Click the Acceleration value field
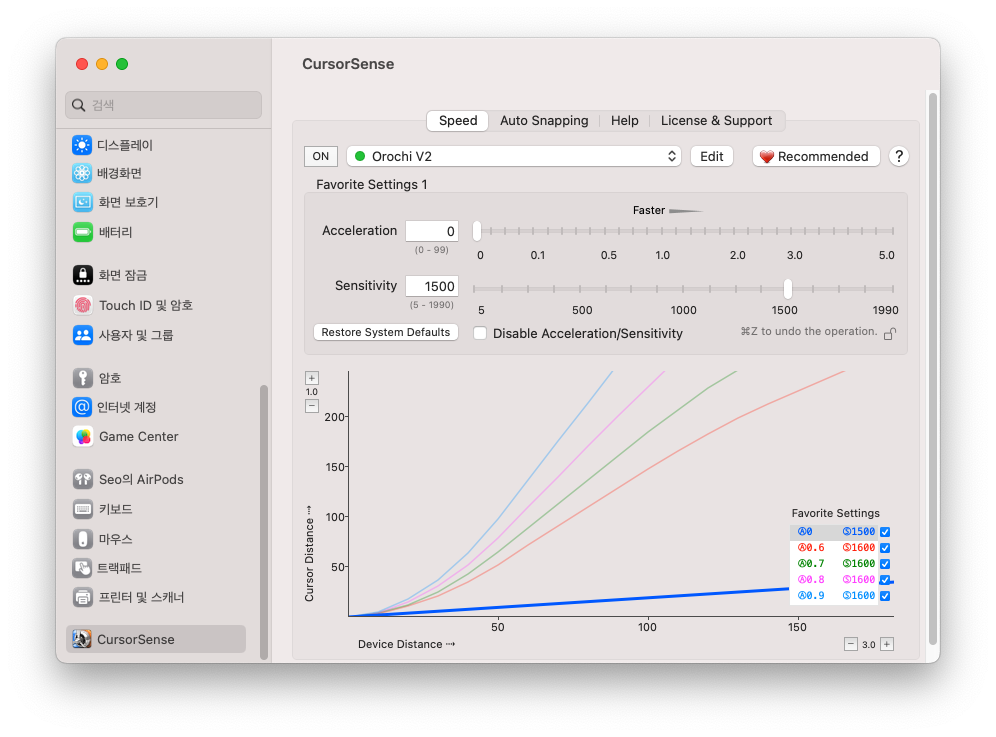The height and width of the screenshot is (737, 996). click(x=432, y=231)
